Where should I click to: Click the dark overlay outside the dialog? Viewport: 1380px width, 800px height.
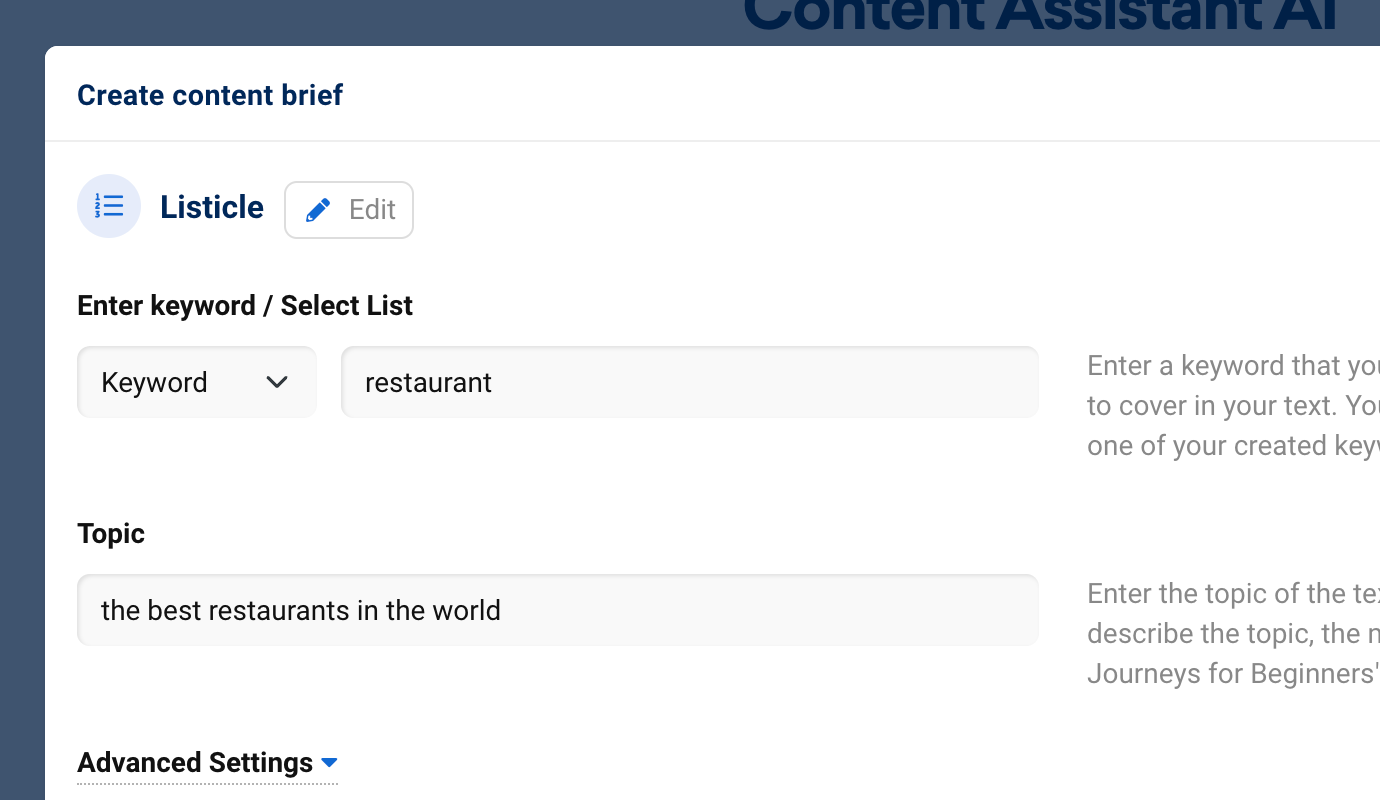point(22,420)
